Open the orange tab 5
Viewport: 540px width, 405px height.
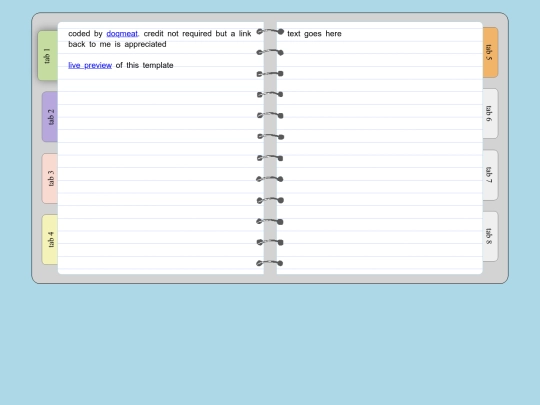[x=490, y=52]
